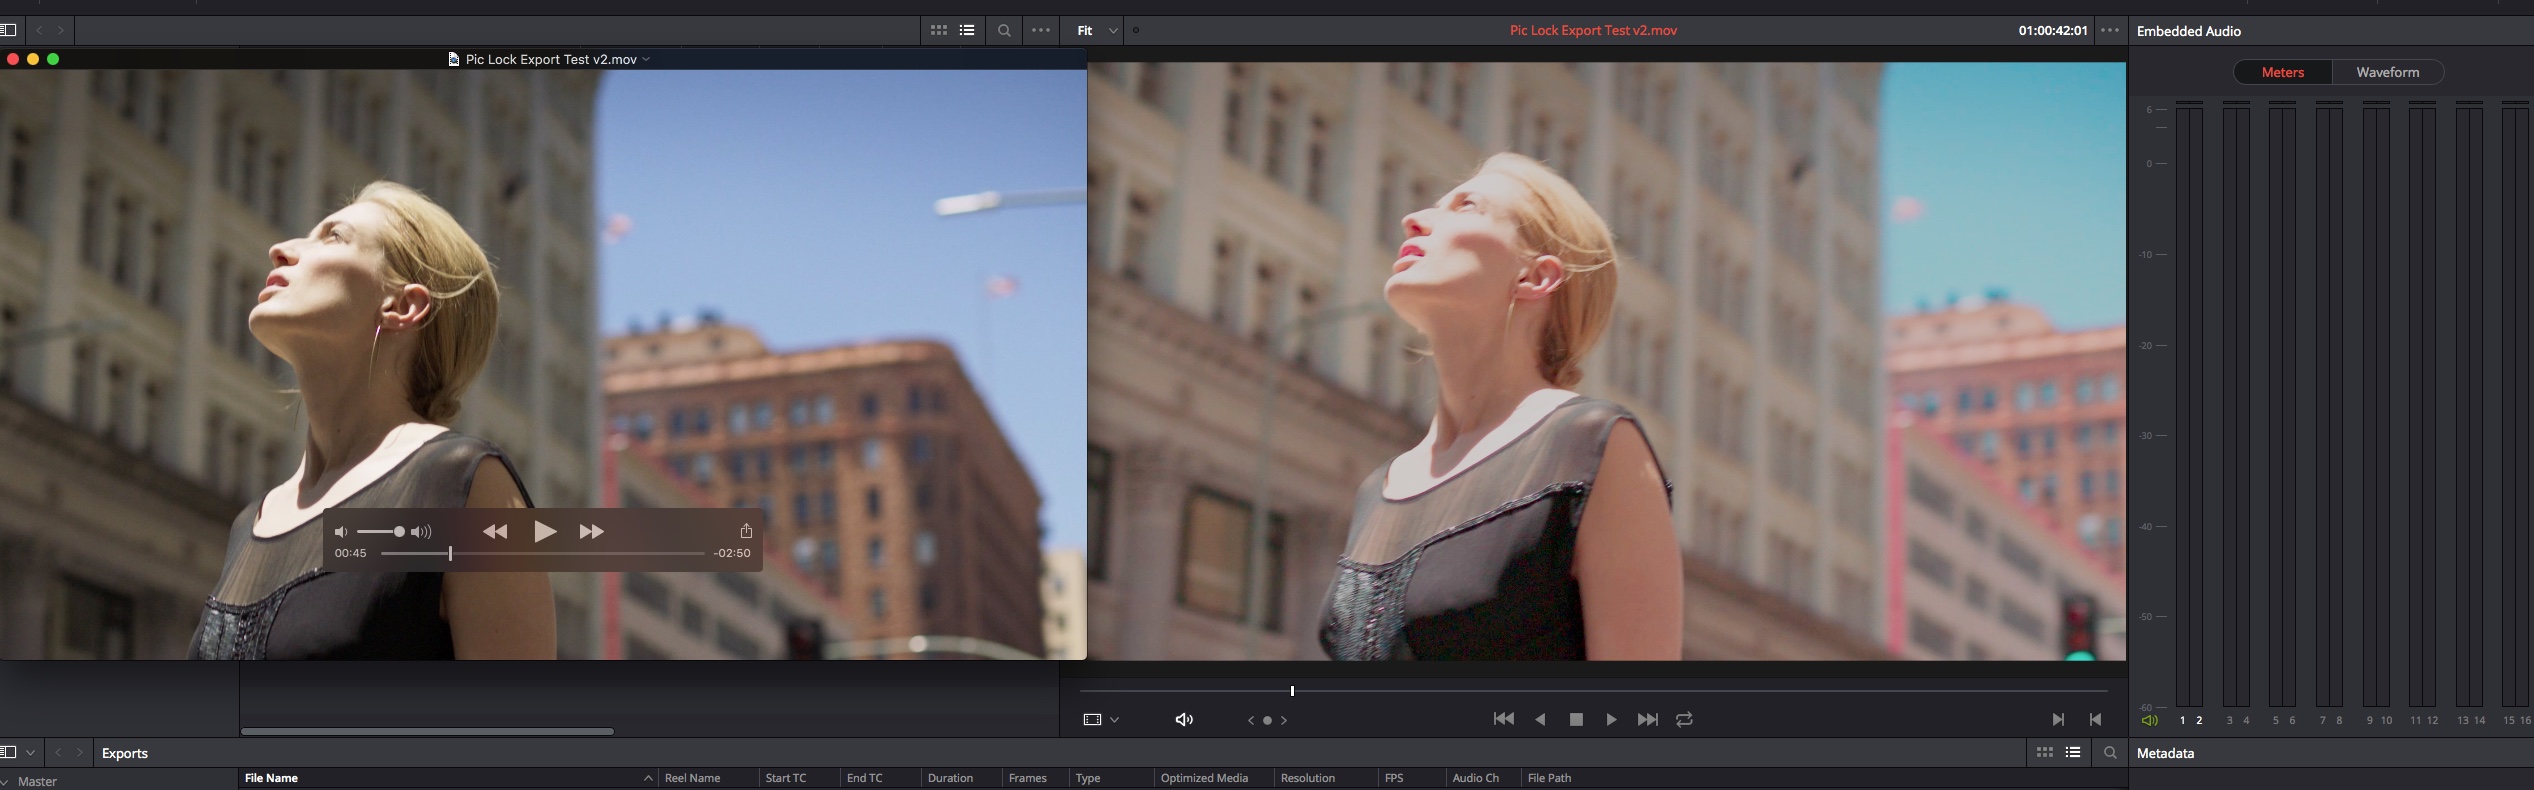Screen dimensions: 2534x790
Task: Go to last frame in viewer
Action: 1647,719
